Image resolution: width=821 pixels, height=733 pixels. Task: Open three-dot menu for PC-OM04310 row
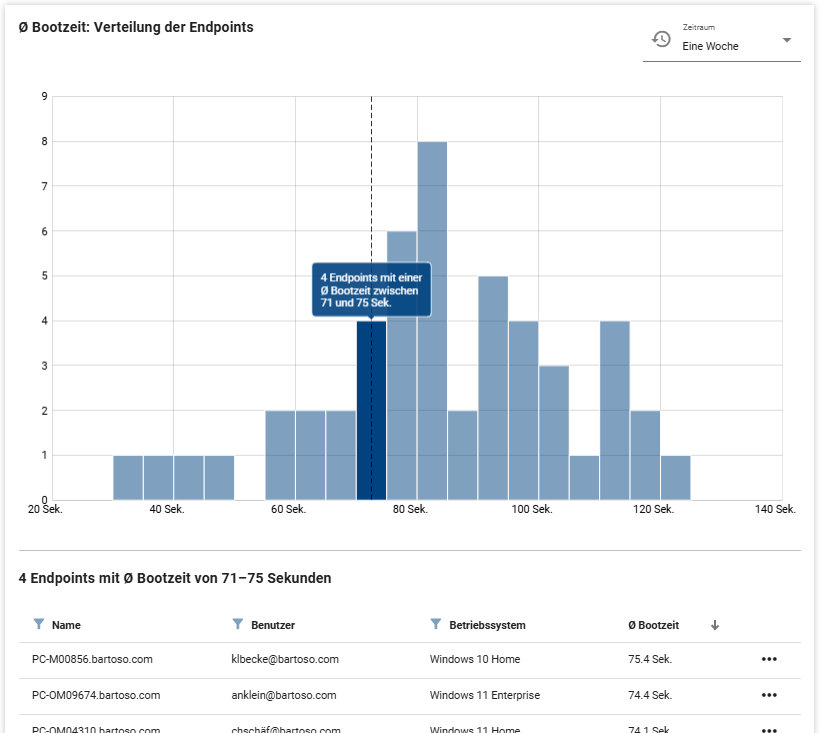click(768, 727)
